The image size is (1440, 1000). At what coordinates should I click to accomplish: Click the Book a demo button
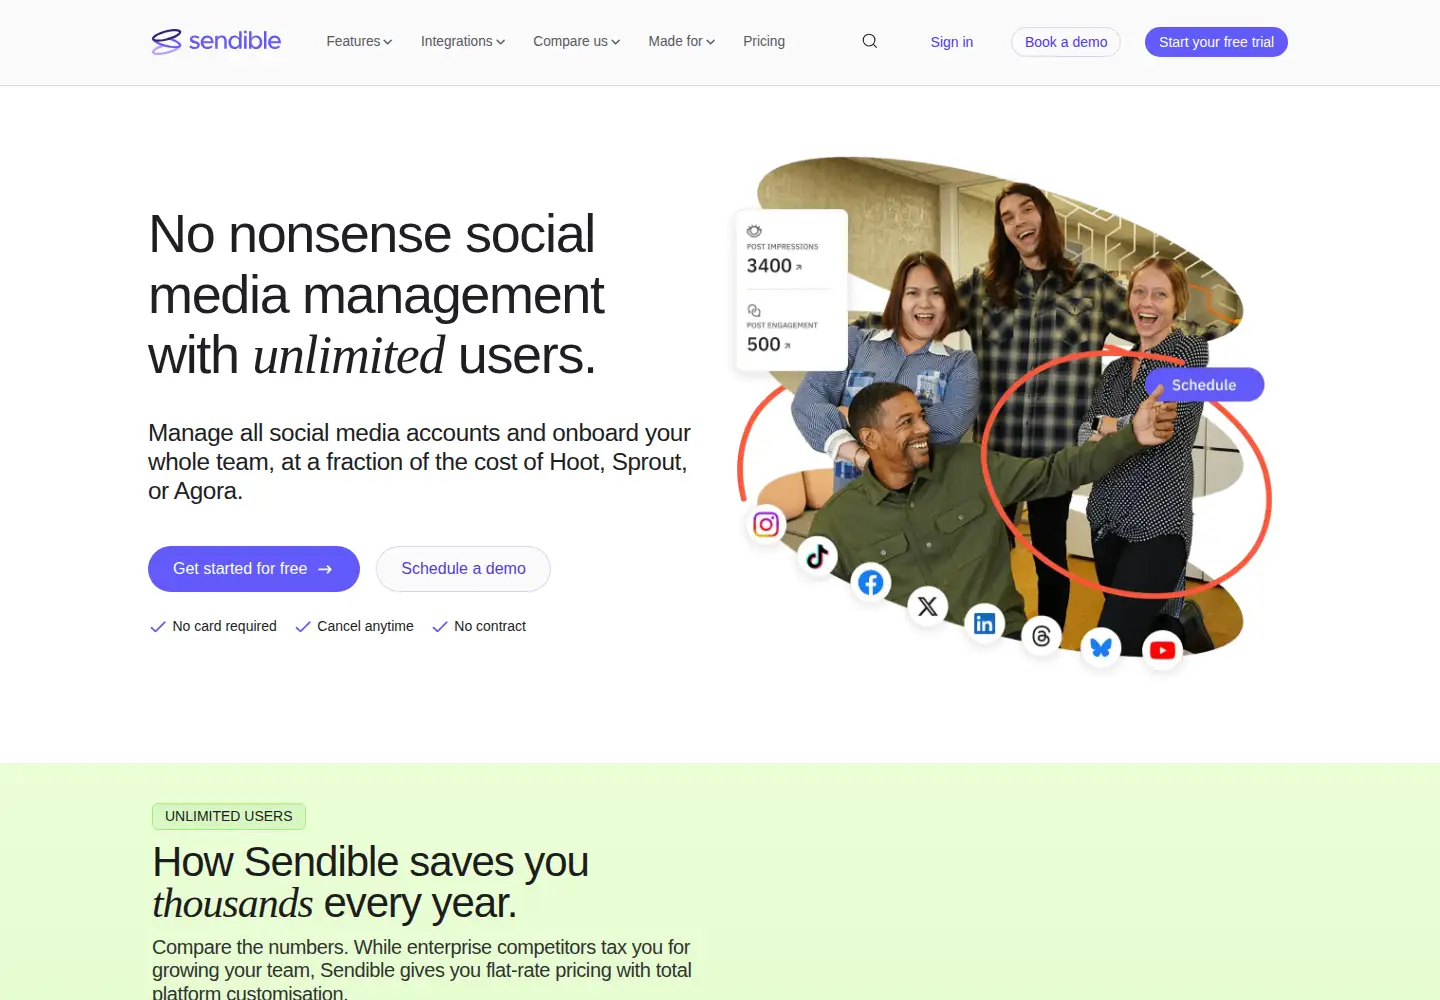[1066, 42]
